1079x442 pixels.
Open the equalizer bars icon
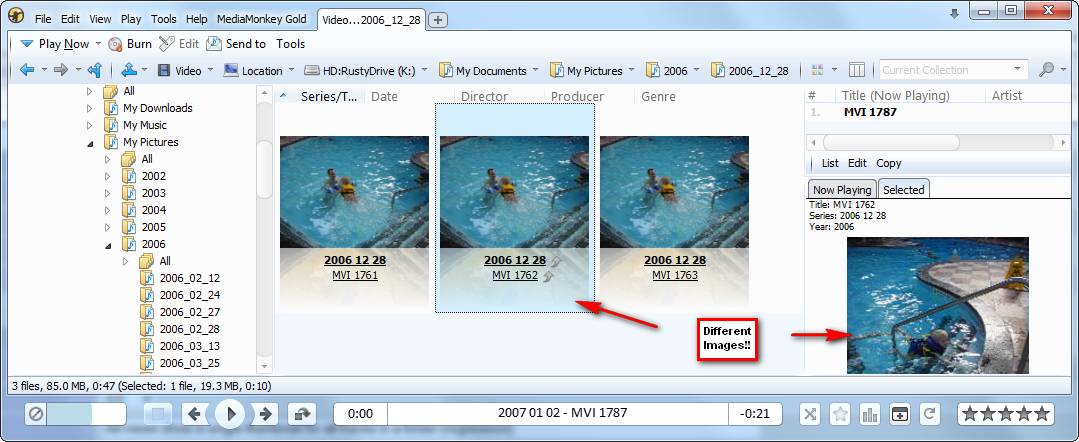tap(869, 413)
